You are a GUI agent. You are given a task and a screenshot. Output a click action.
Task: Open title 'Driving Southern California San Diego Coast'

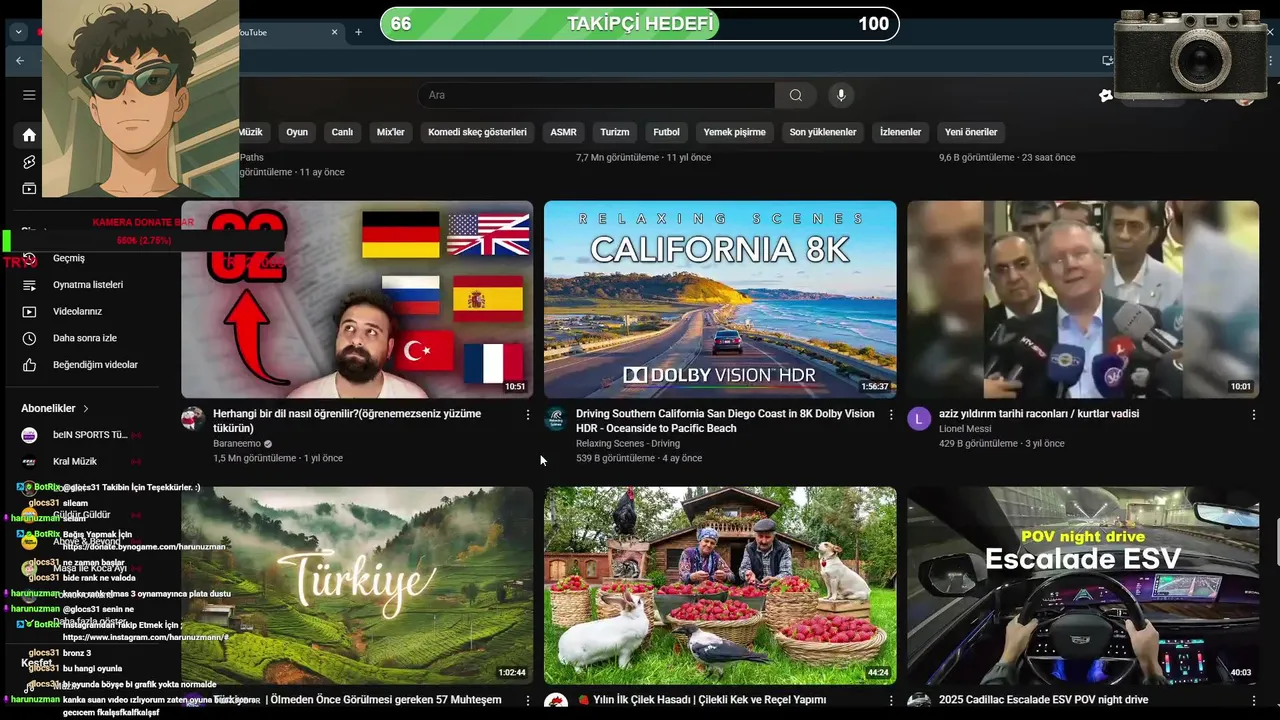725,421
